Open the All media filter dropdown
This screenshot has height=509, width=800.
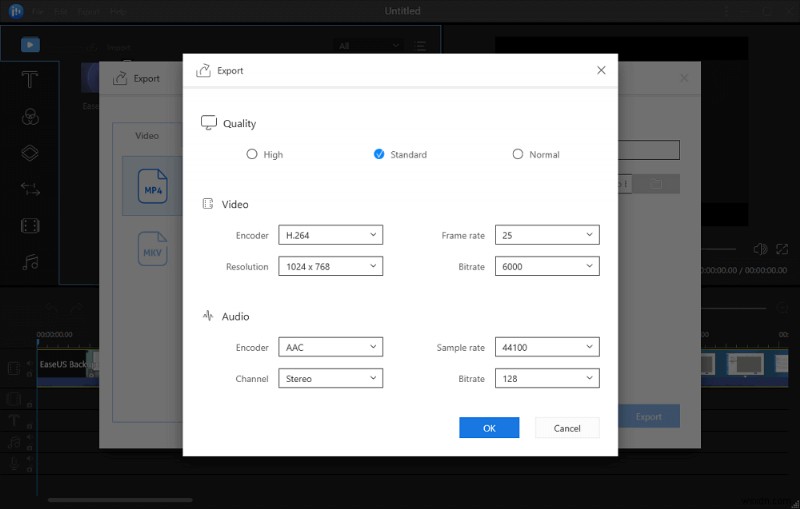coord(368,46)
